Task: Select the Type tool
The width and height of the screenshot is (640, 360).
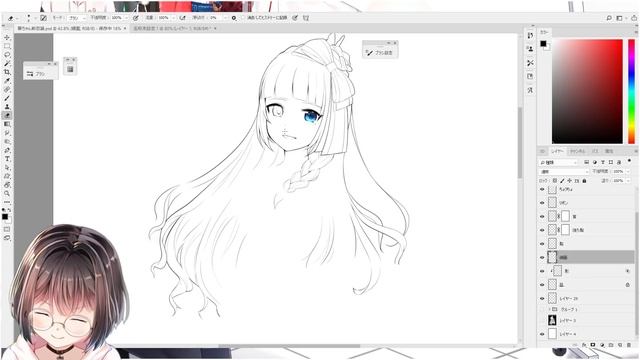Action: (x=7, y=159)
